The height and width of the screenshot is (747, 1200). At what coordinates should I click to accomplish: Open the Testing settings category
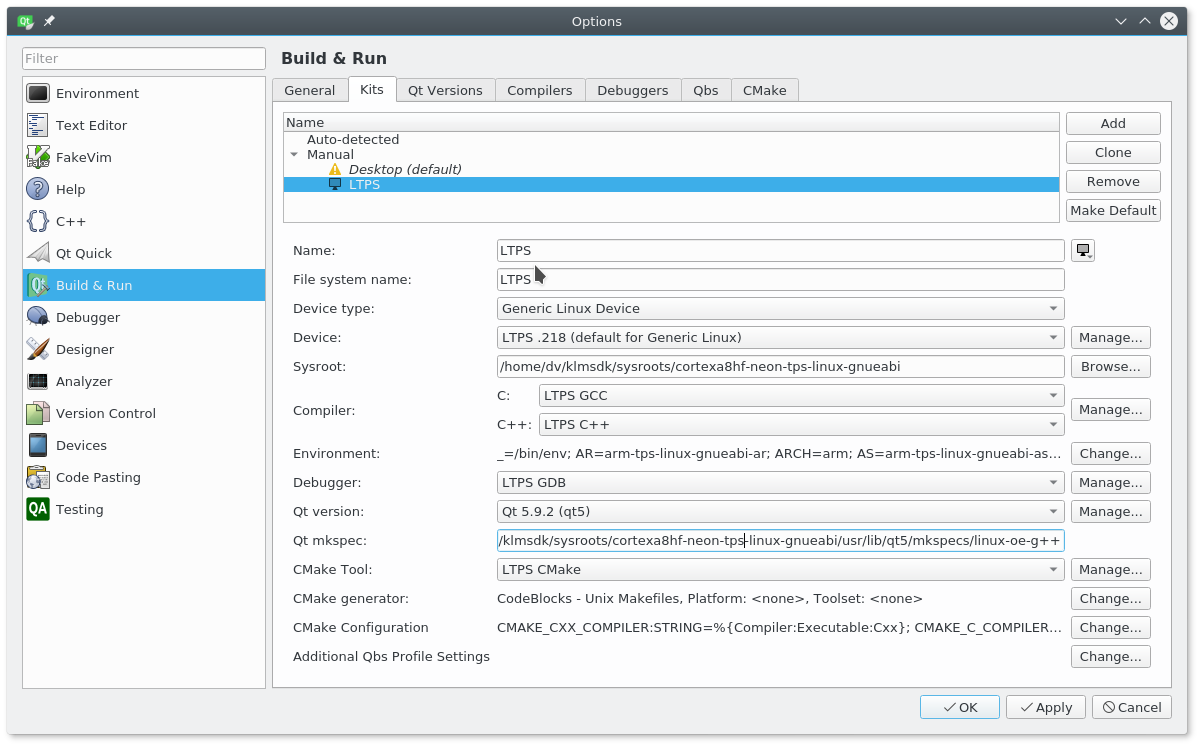pos(79,509)
